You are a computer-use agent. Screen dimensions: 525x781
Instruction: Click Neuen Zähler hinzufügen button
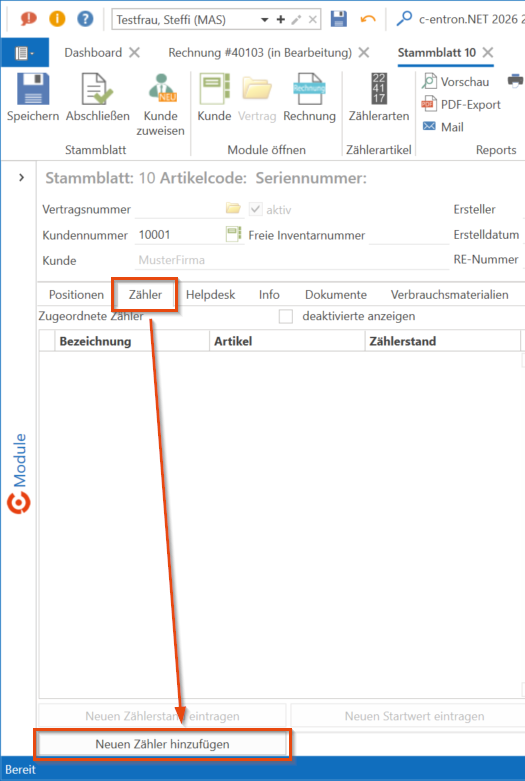tap(162, 744)
